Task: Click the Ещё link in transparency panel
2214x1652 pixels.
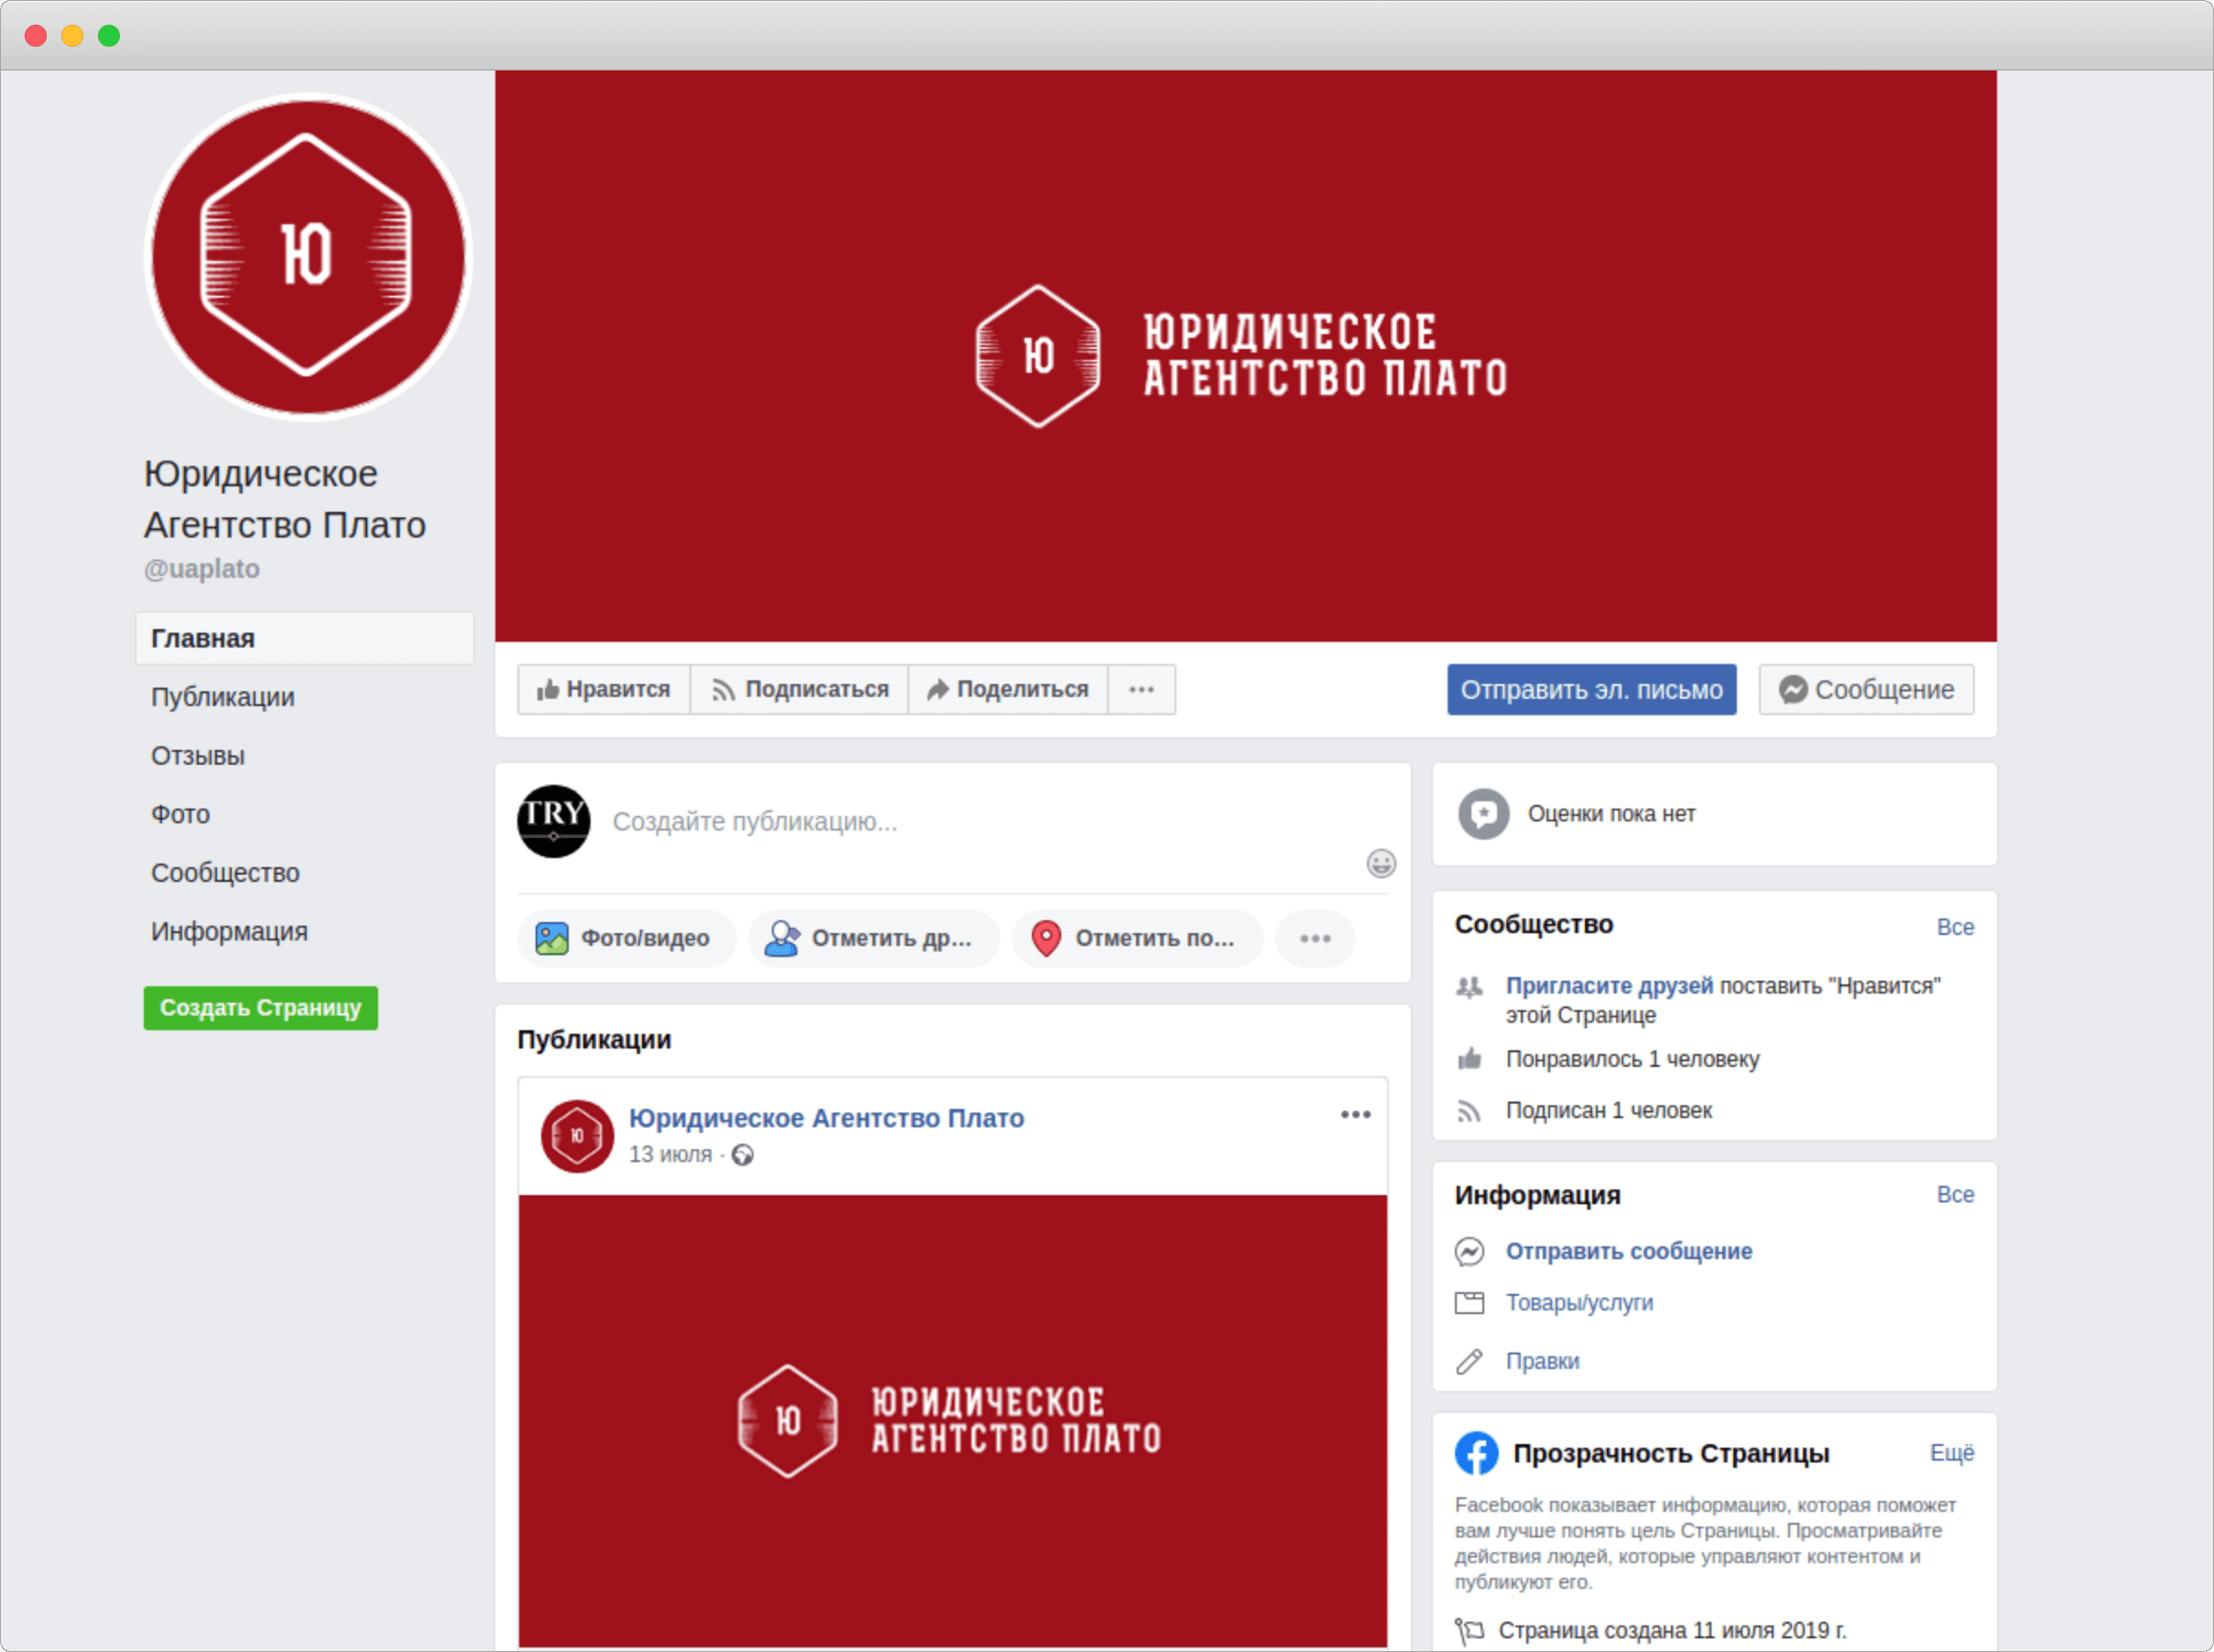Action: point(1951,1453)
